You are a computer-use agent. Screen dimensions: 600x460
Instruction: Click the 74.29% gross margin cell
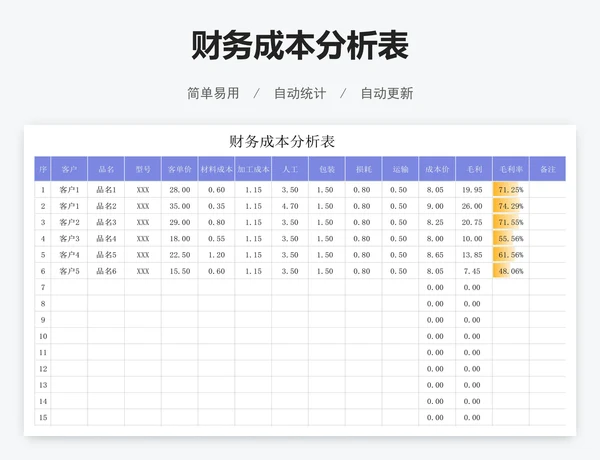511,206
